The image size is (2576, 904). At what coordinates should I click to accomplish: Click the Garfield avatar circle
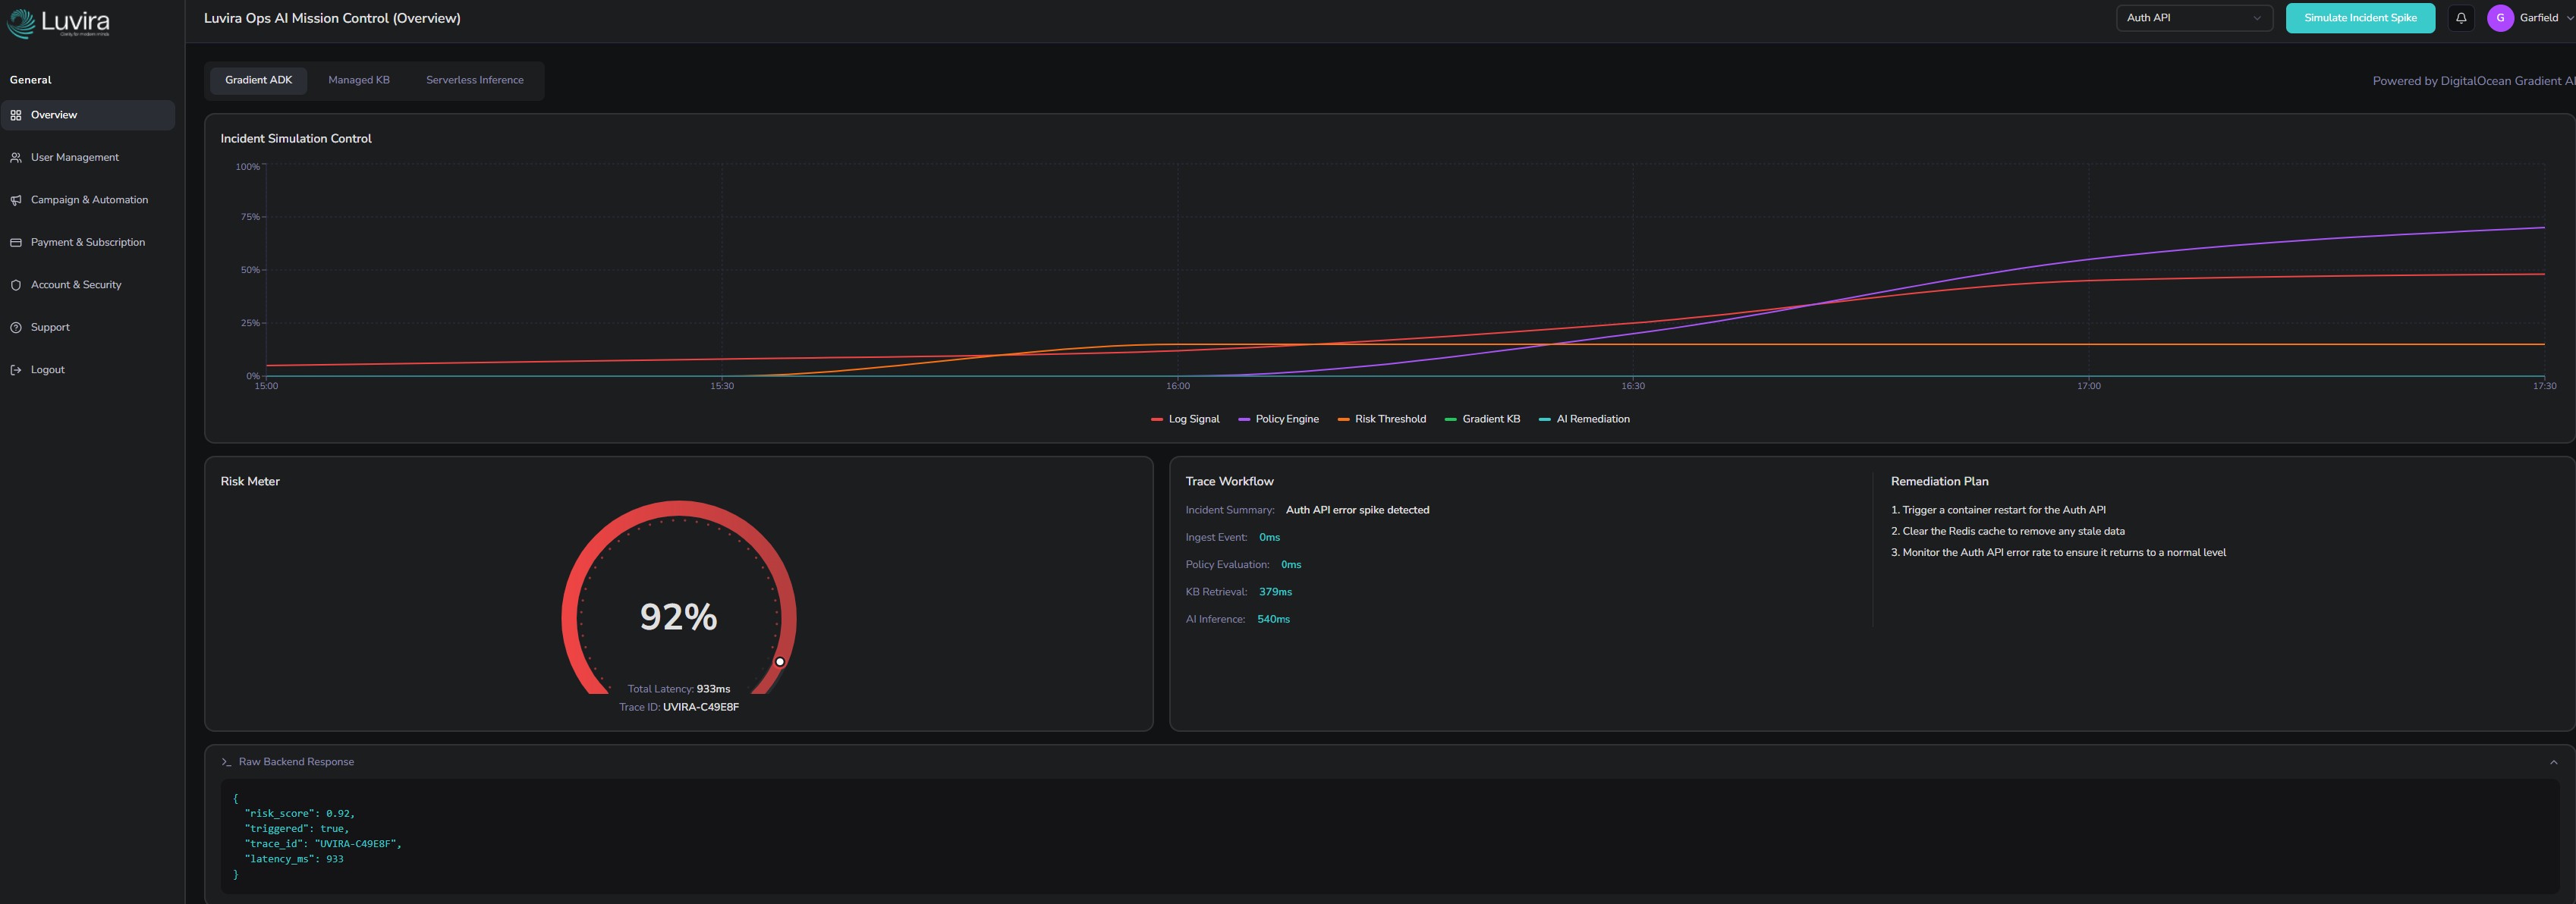click(x=2500, y=18)
